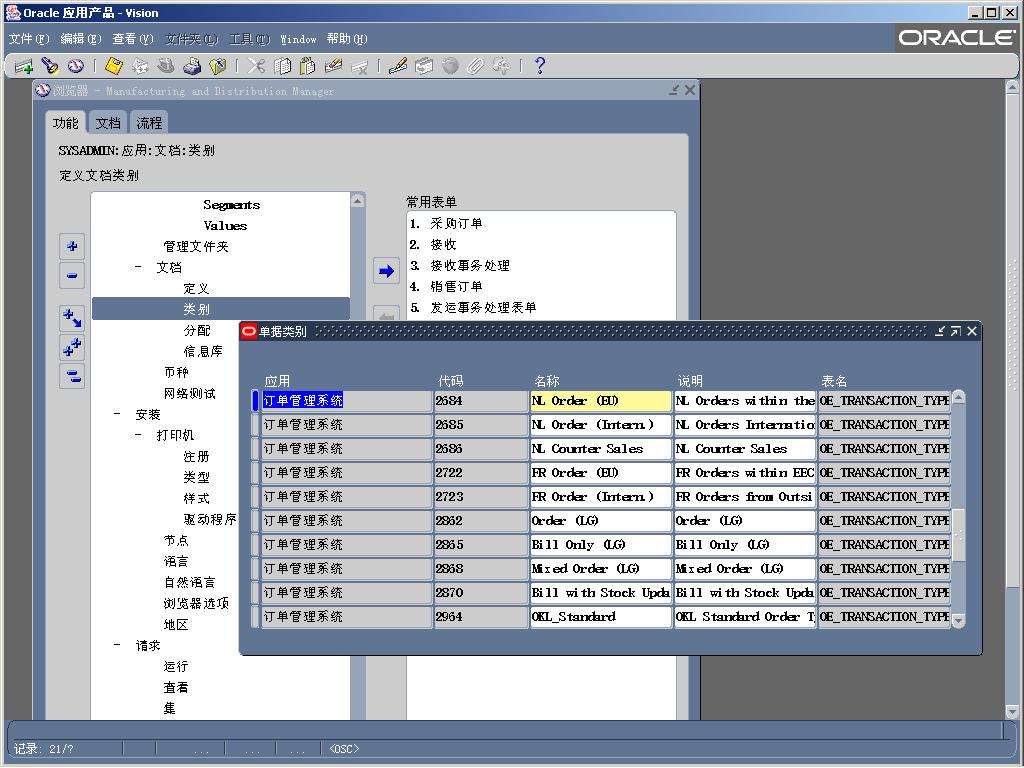Click the name field NL Counter Sales
Image resolution: width=1024 pixels, height=768 pixels.
pyautogui.click(x=601, y=449)
